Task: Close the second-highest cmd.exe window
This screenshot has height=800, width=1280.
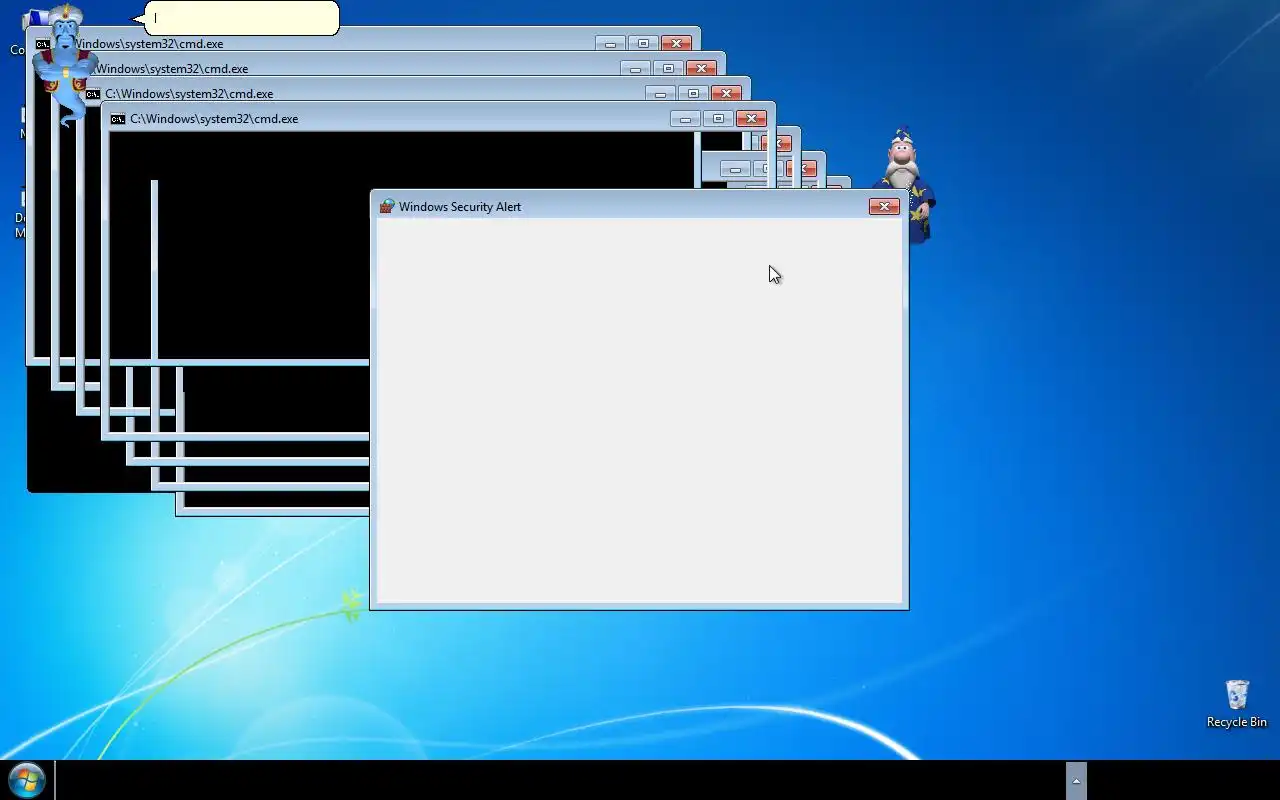Action: [x=701, y=69]
